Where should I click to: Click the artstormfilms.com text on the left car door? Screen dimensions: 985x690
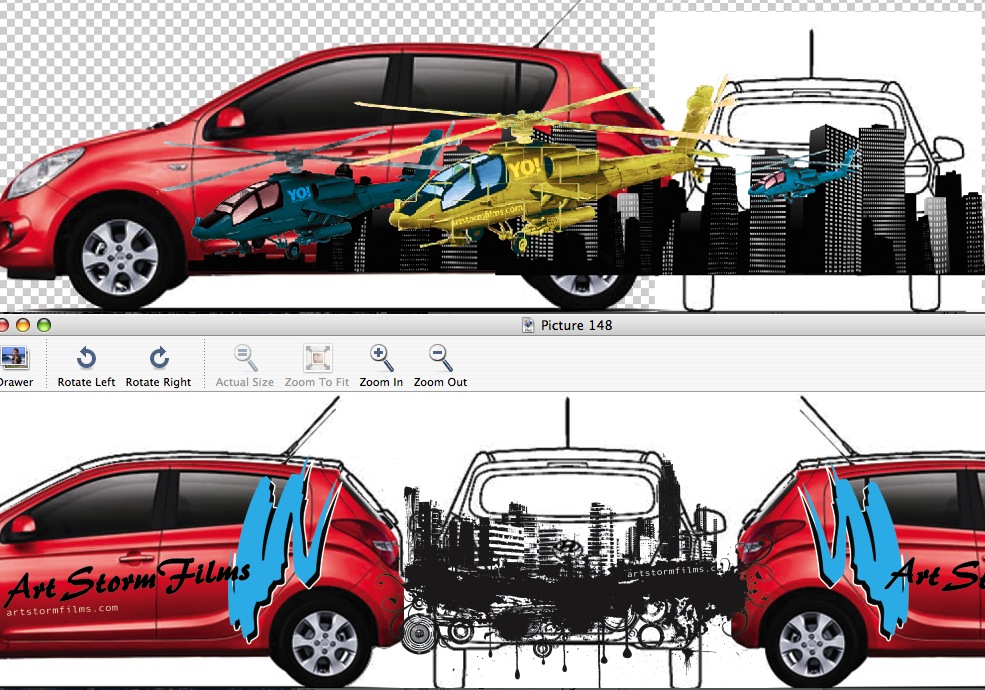coord(62,609)
